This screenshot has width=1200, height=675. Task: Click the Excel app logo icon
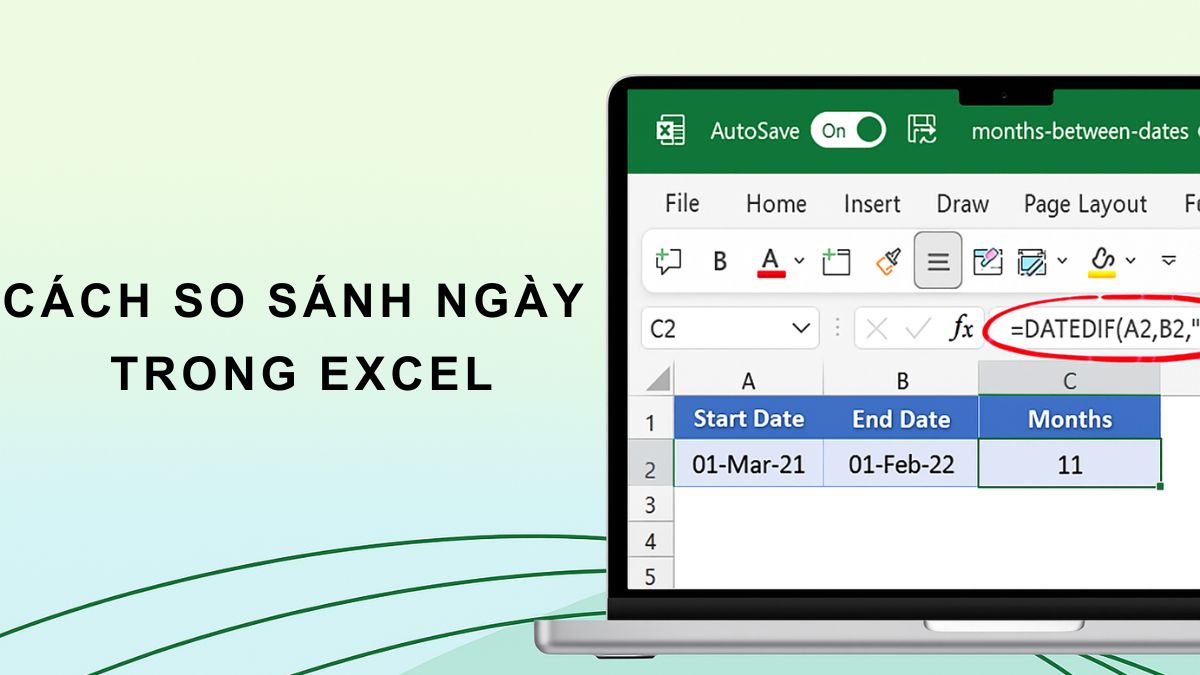click(x=669, y=130)
